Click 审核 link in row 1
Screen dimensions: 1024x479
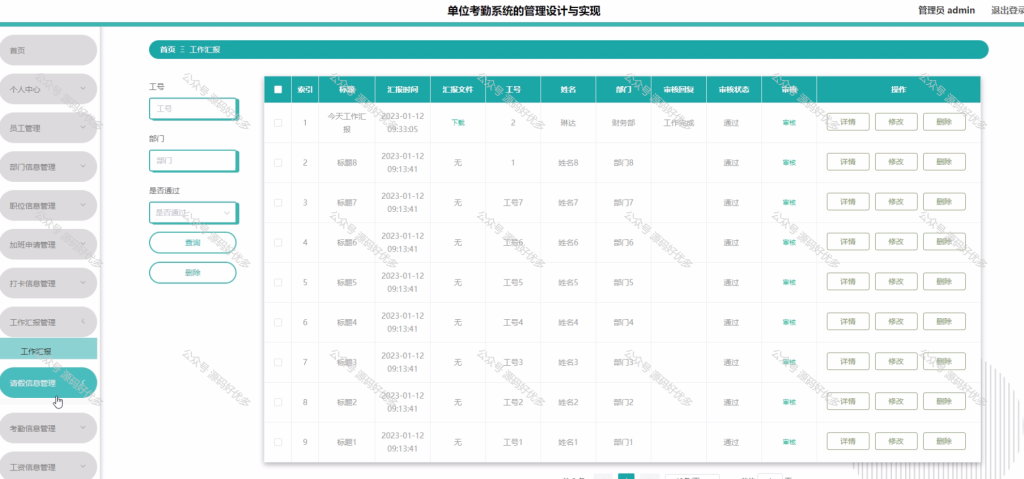[789, 122]
